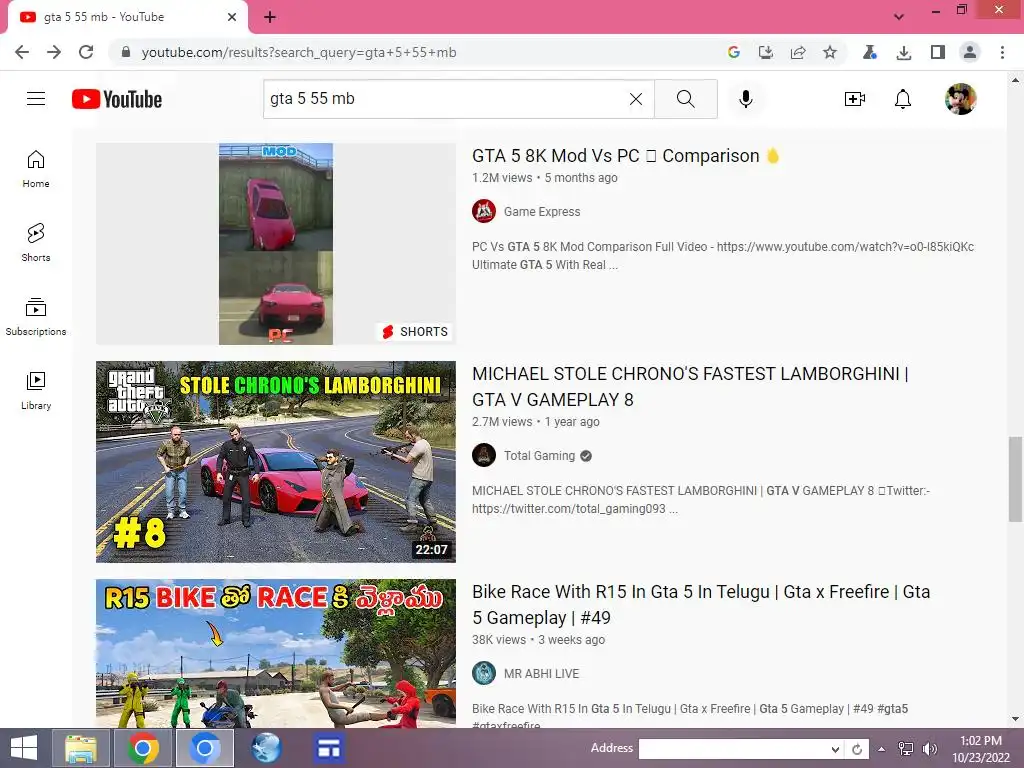
Task: Click the Google icon in address bar
Action: (x=733, y=52)
